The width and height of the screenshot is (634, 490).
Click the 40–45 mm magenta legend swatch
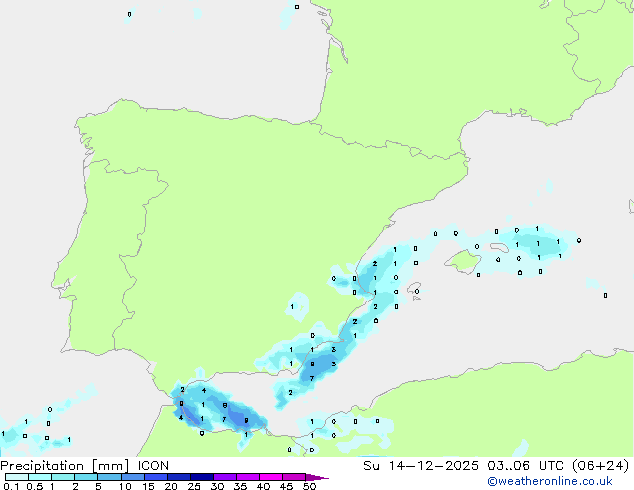click(x=271, y=477)
